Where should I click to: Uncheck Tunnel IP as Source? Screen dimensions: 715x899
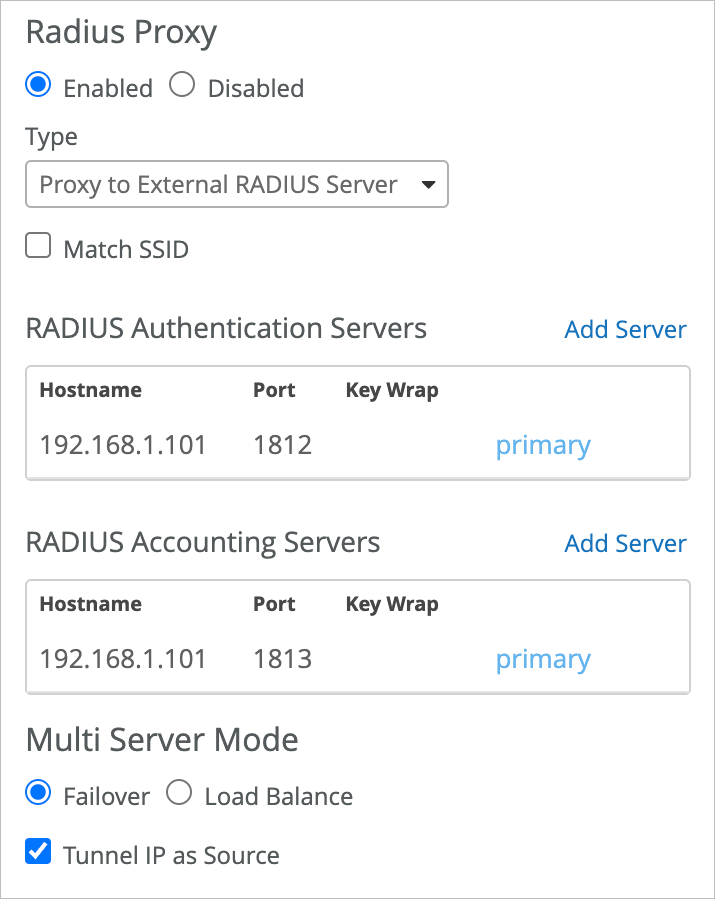(x=39, y=853)
